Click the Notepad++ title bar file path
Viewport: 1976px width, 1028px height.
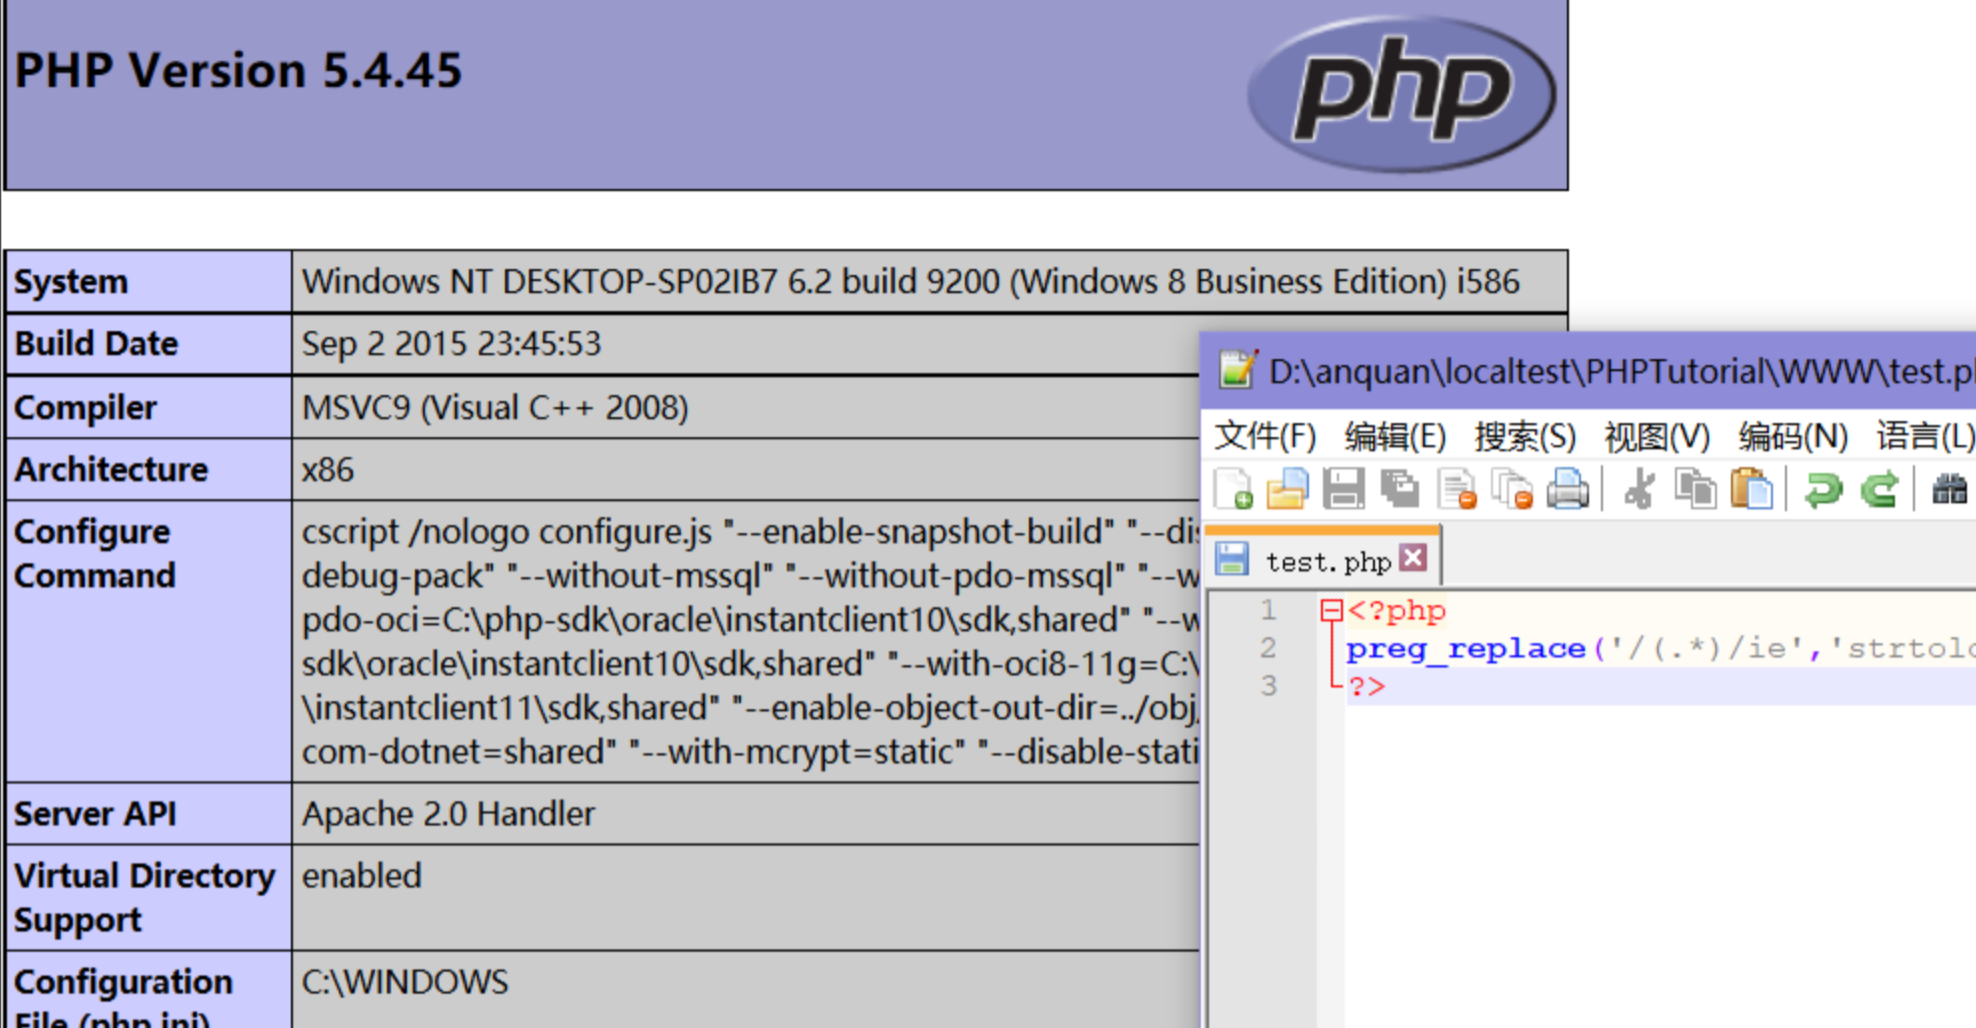coord(1622,371)
